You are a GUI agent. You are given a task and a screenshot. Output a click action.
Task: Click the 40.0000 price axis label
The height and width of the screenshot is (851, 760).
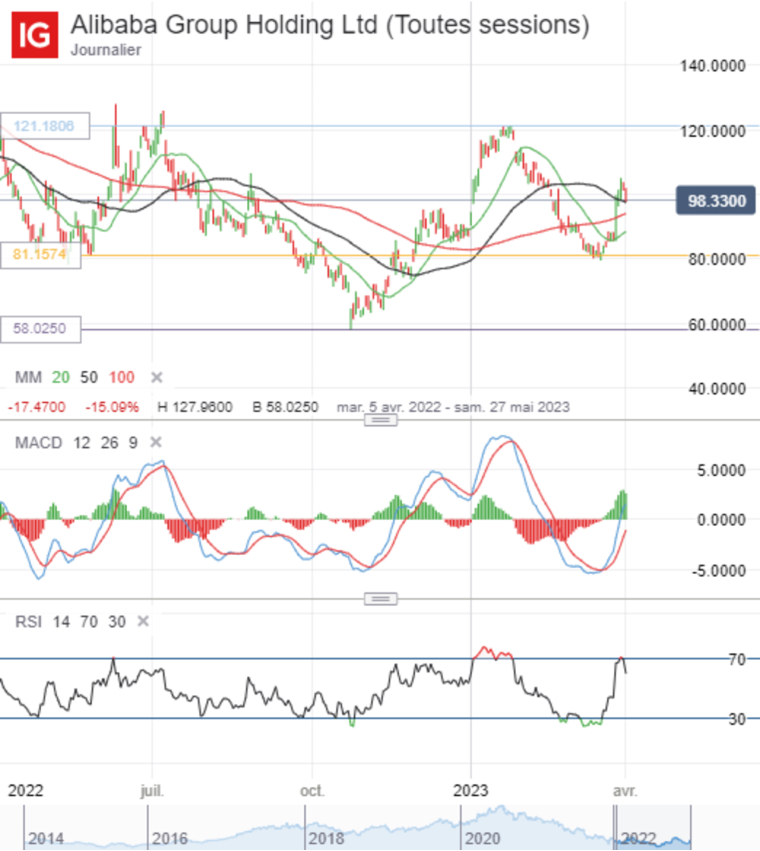pyautogui.click(x=717, y=389)
